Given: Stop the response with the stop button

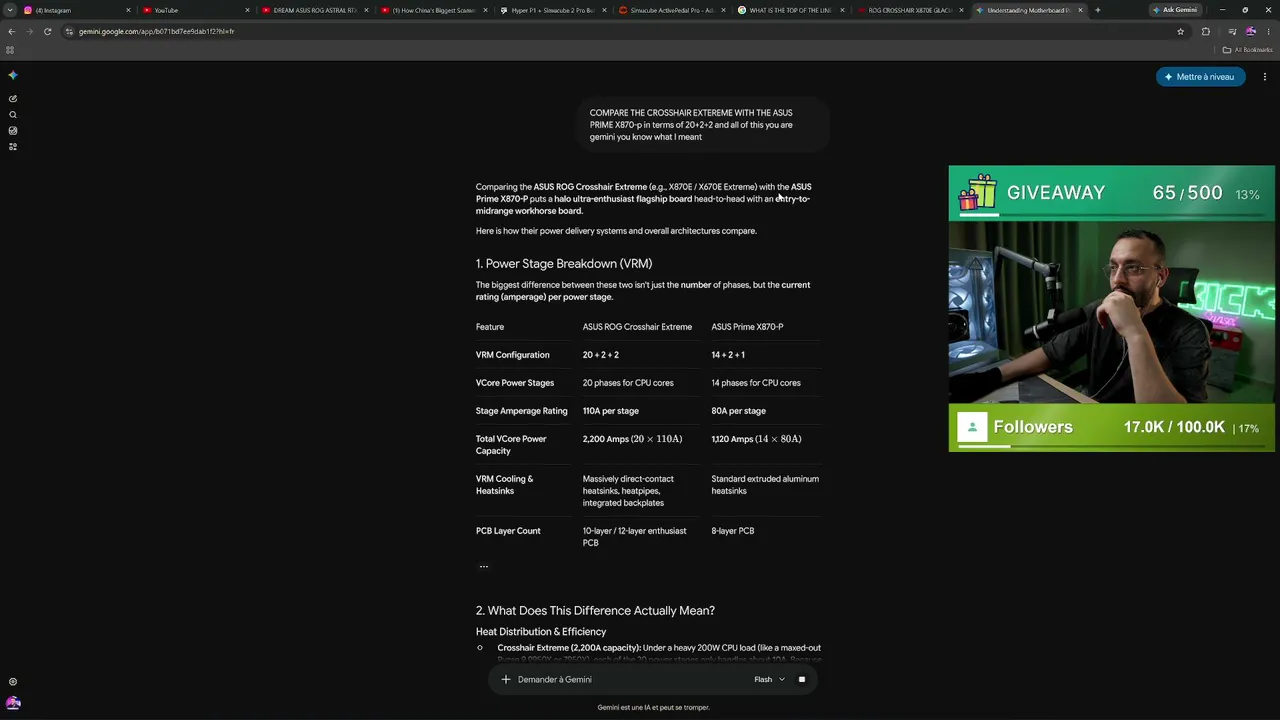Looking at the screenshot, I should coord(802,680).
